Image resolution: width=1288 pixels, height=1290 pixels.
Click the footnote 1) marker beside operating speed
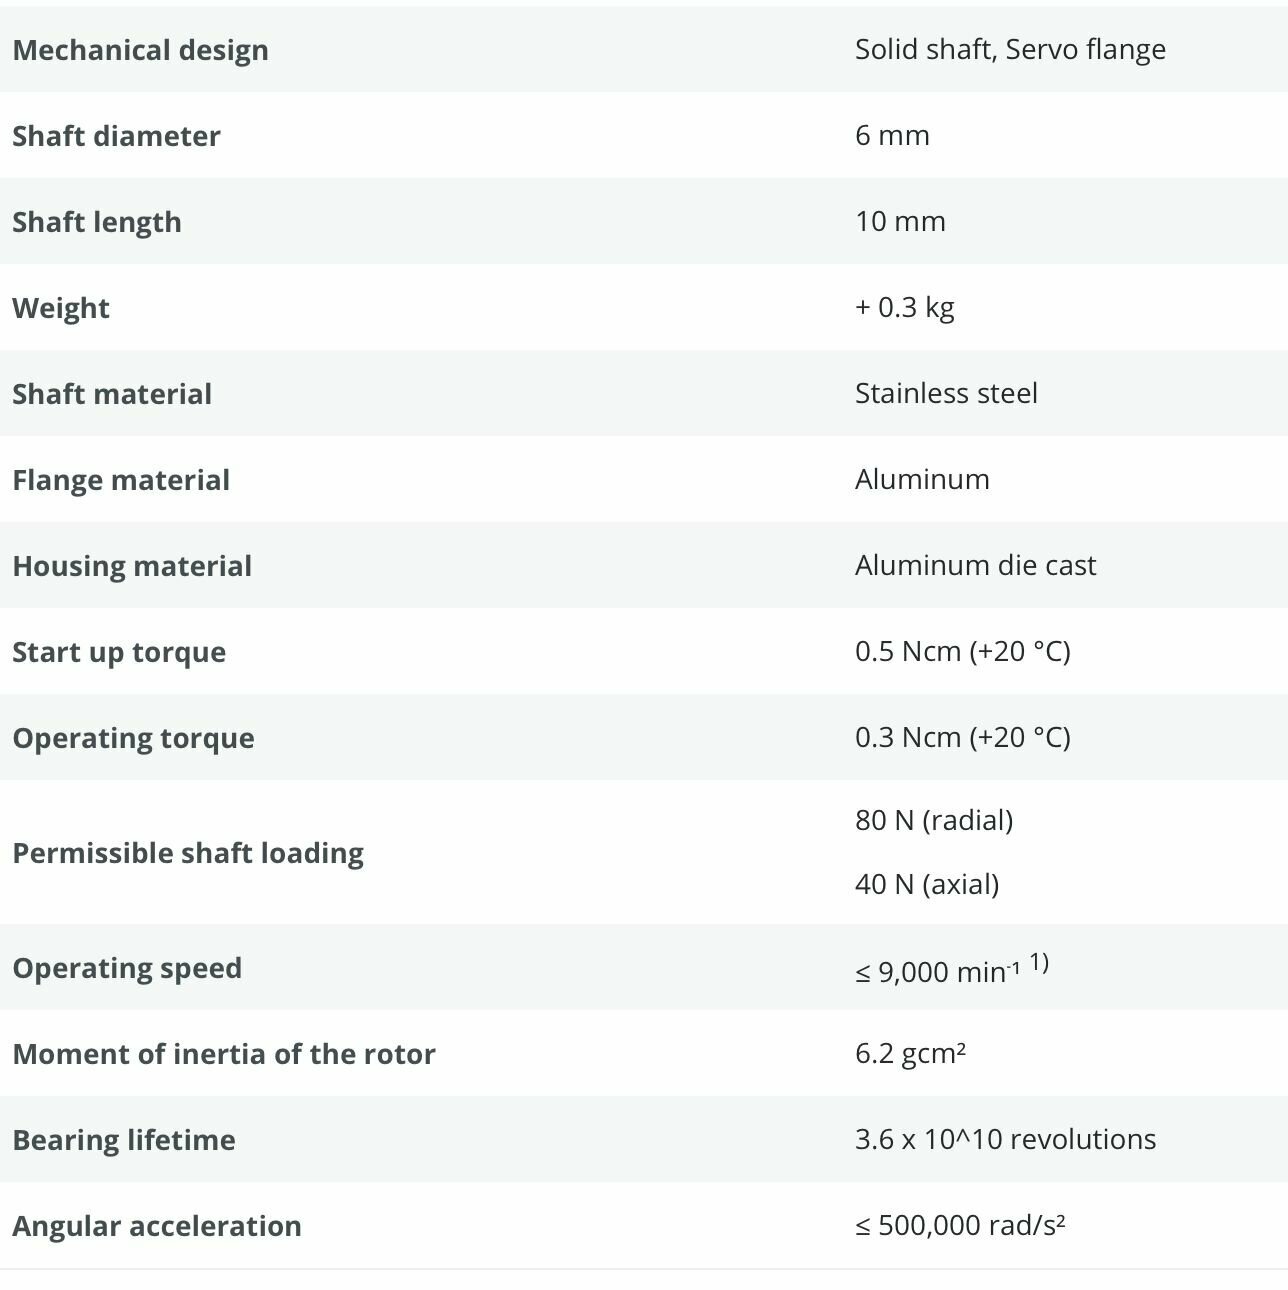pyautogui.click(x=1039, y=962)
